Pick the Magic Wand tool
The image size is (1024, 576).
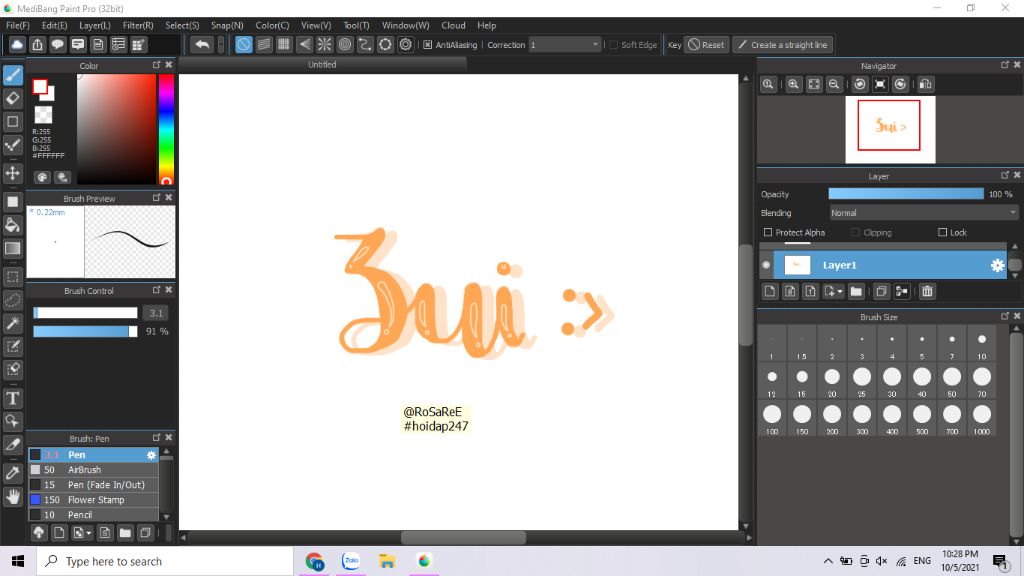(13, 323)
